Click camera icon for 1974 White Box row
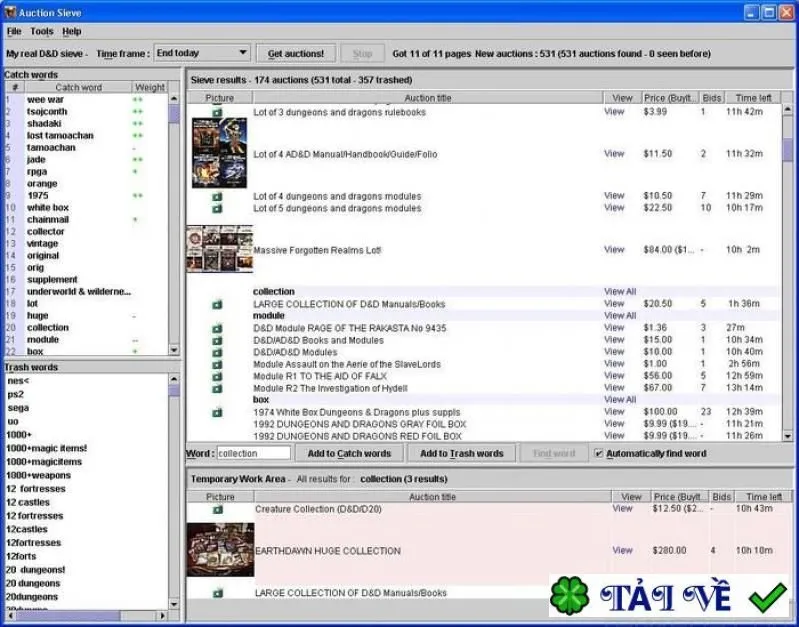799x627 pixels. (x=217, y=412)
